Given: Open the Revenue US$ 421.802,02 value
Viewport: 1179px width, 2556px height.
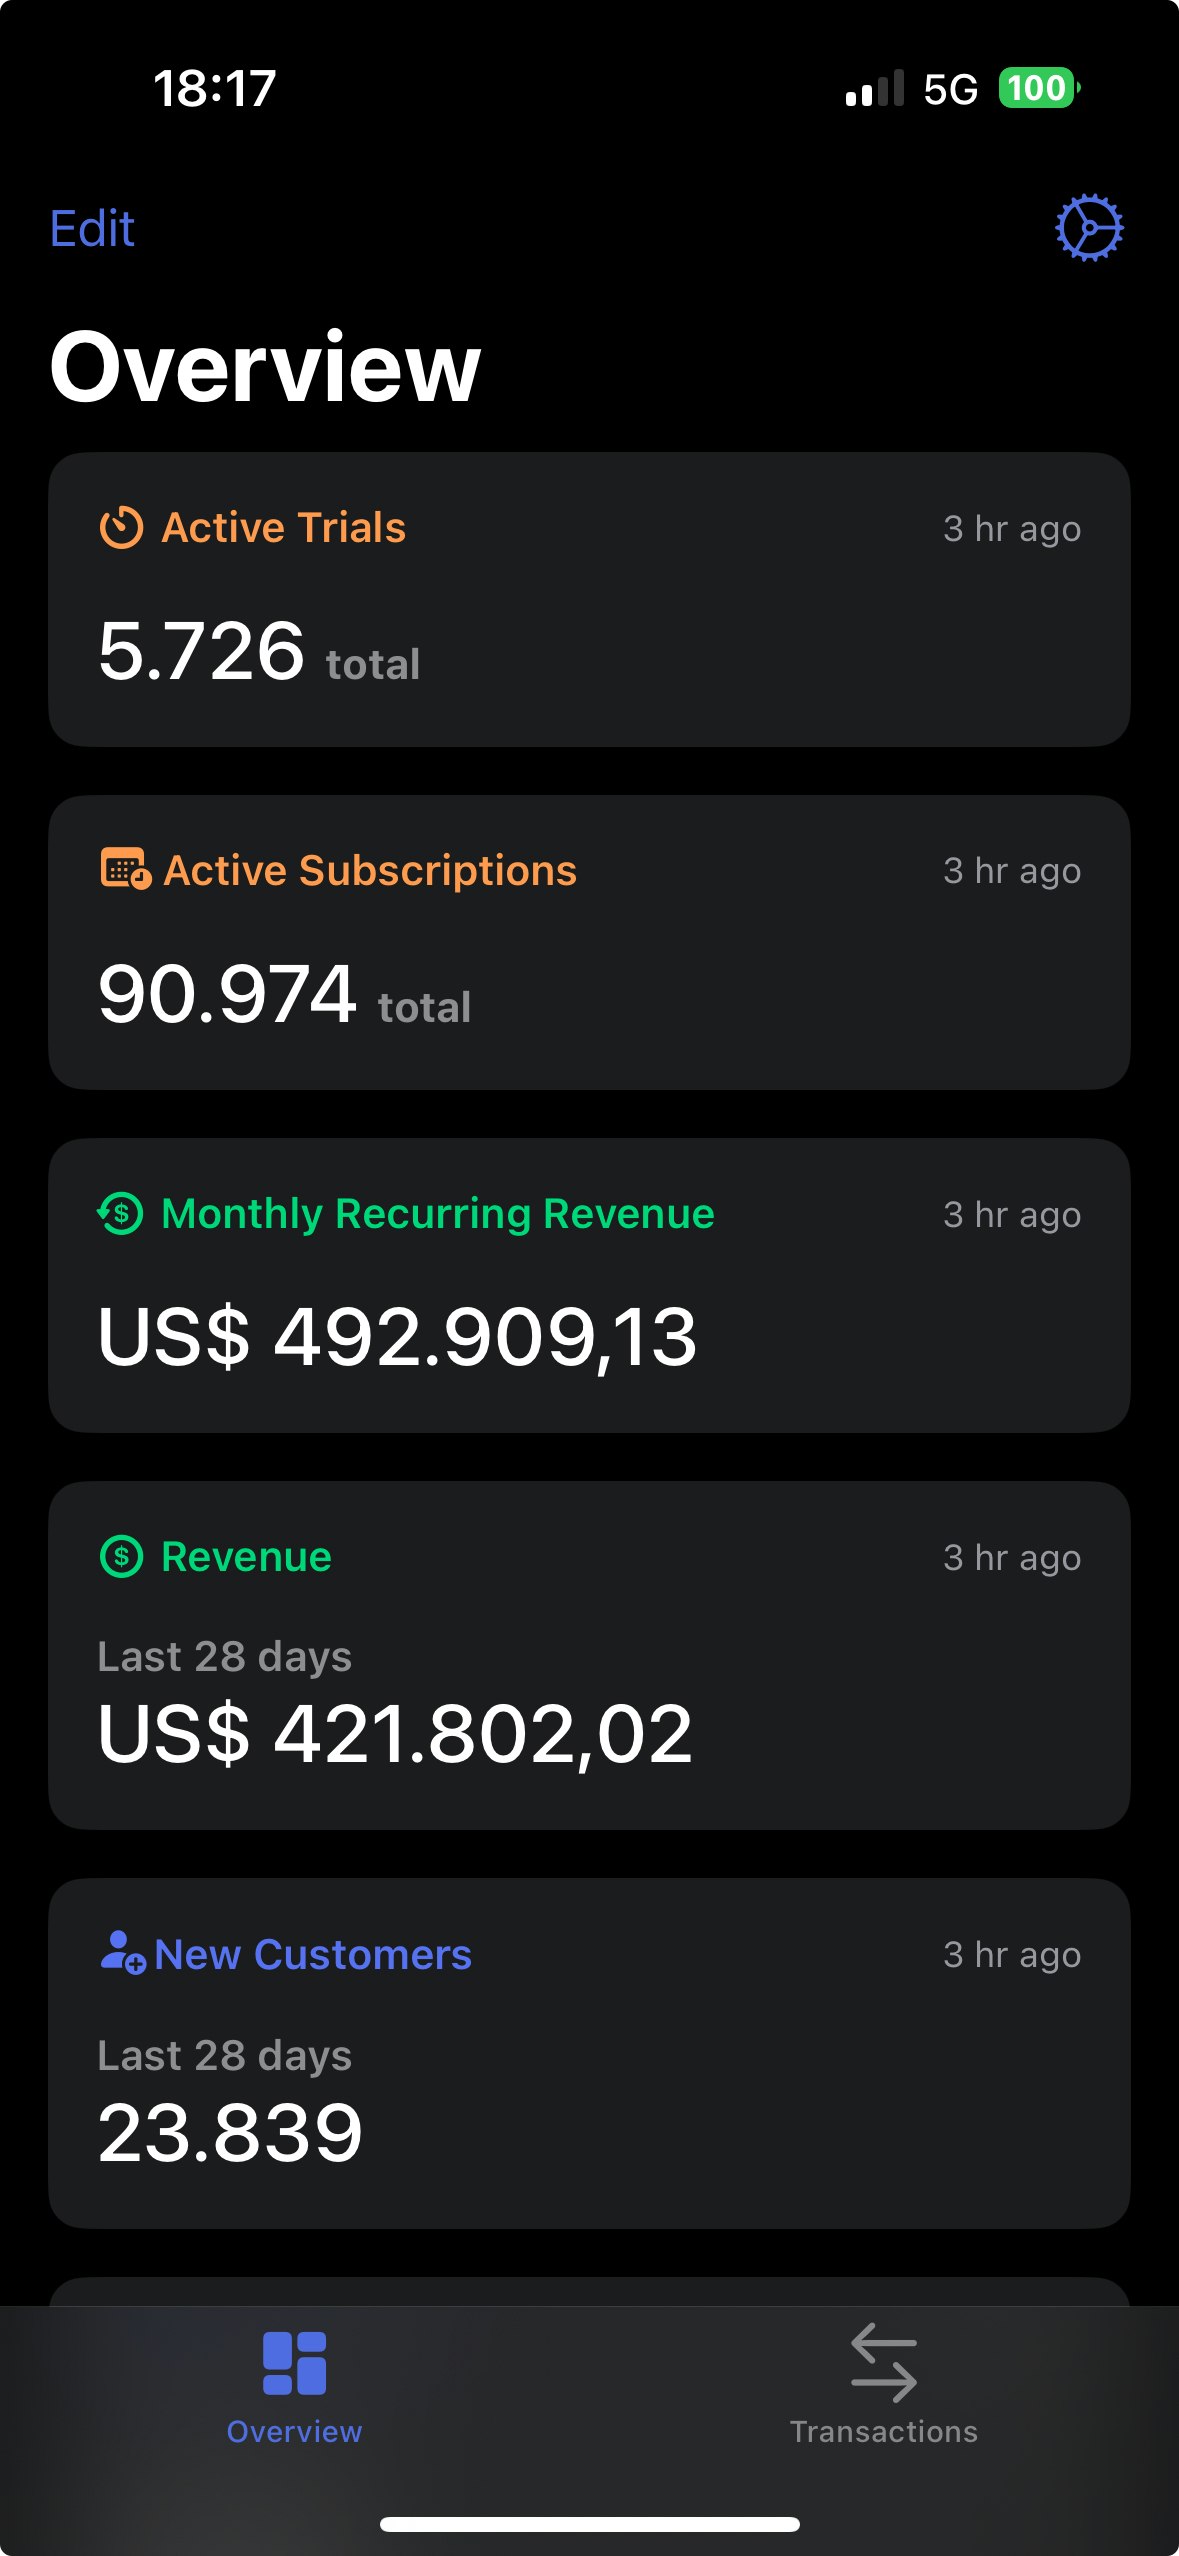Looking at the screenshot, I should (395, 1734).
